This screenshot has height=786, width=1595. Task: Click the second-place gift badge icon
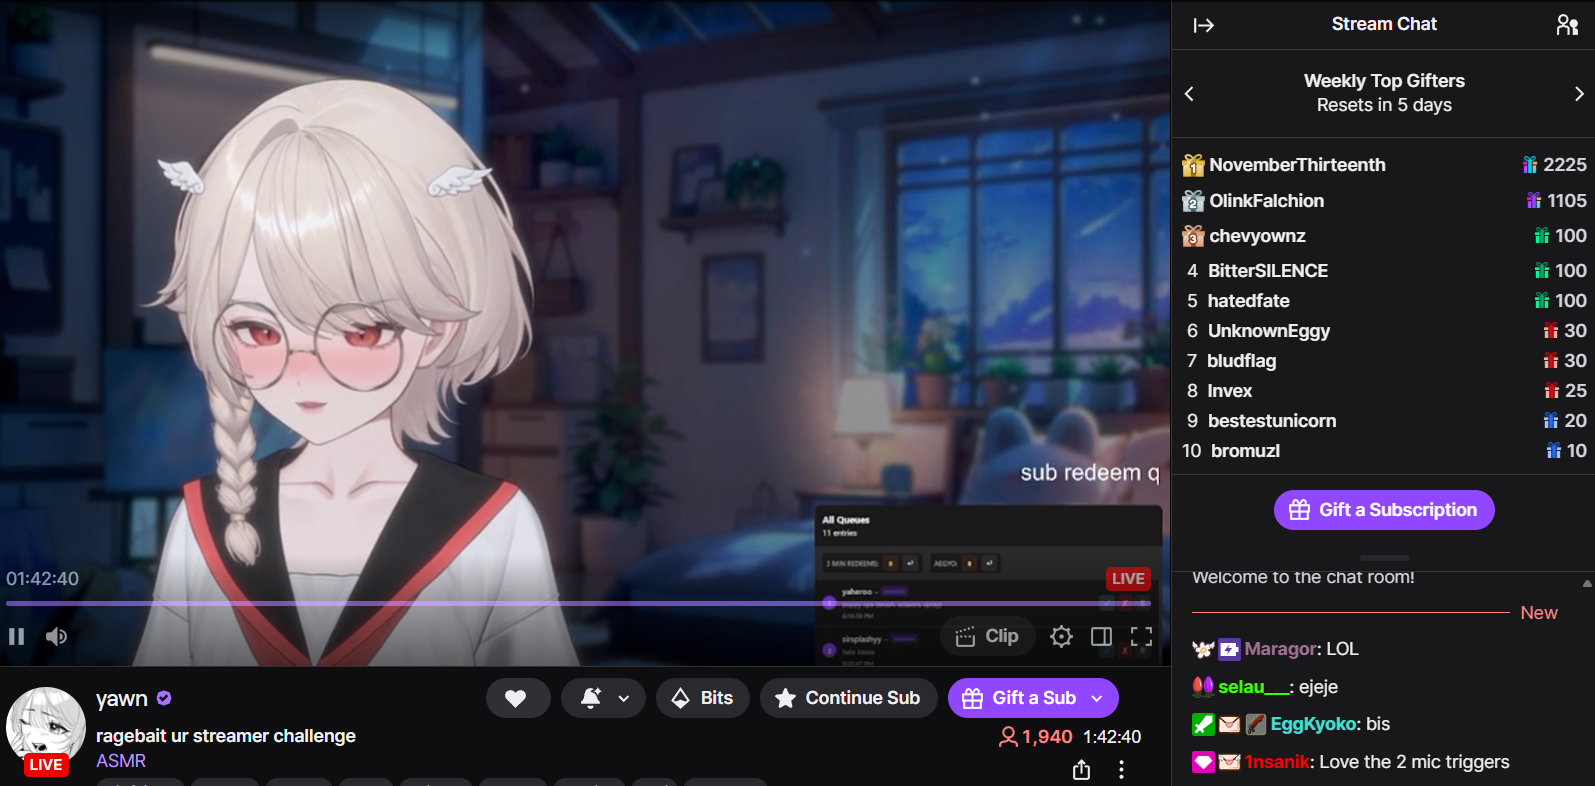1193,201
